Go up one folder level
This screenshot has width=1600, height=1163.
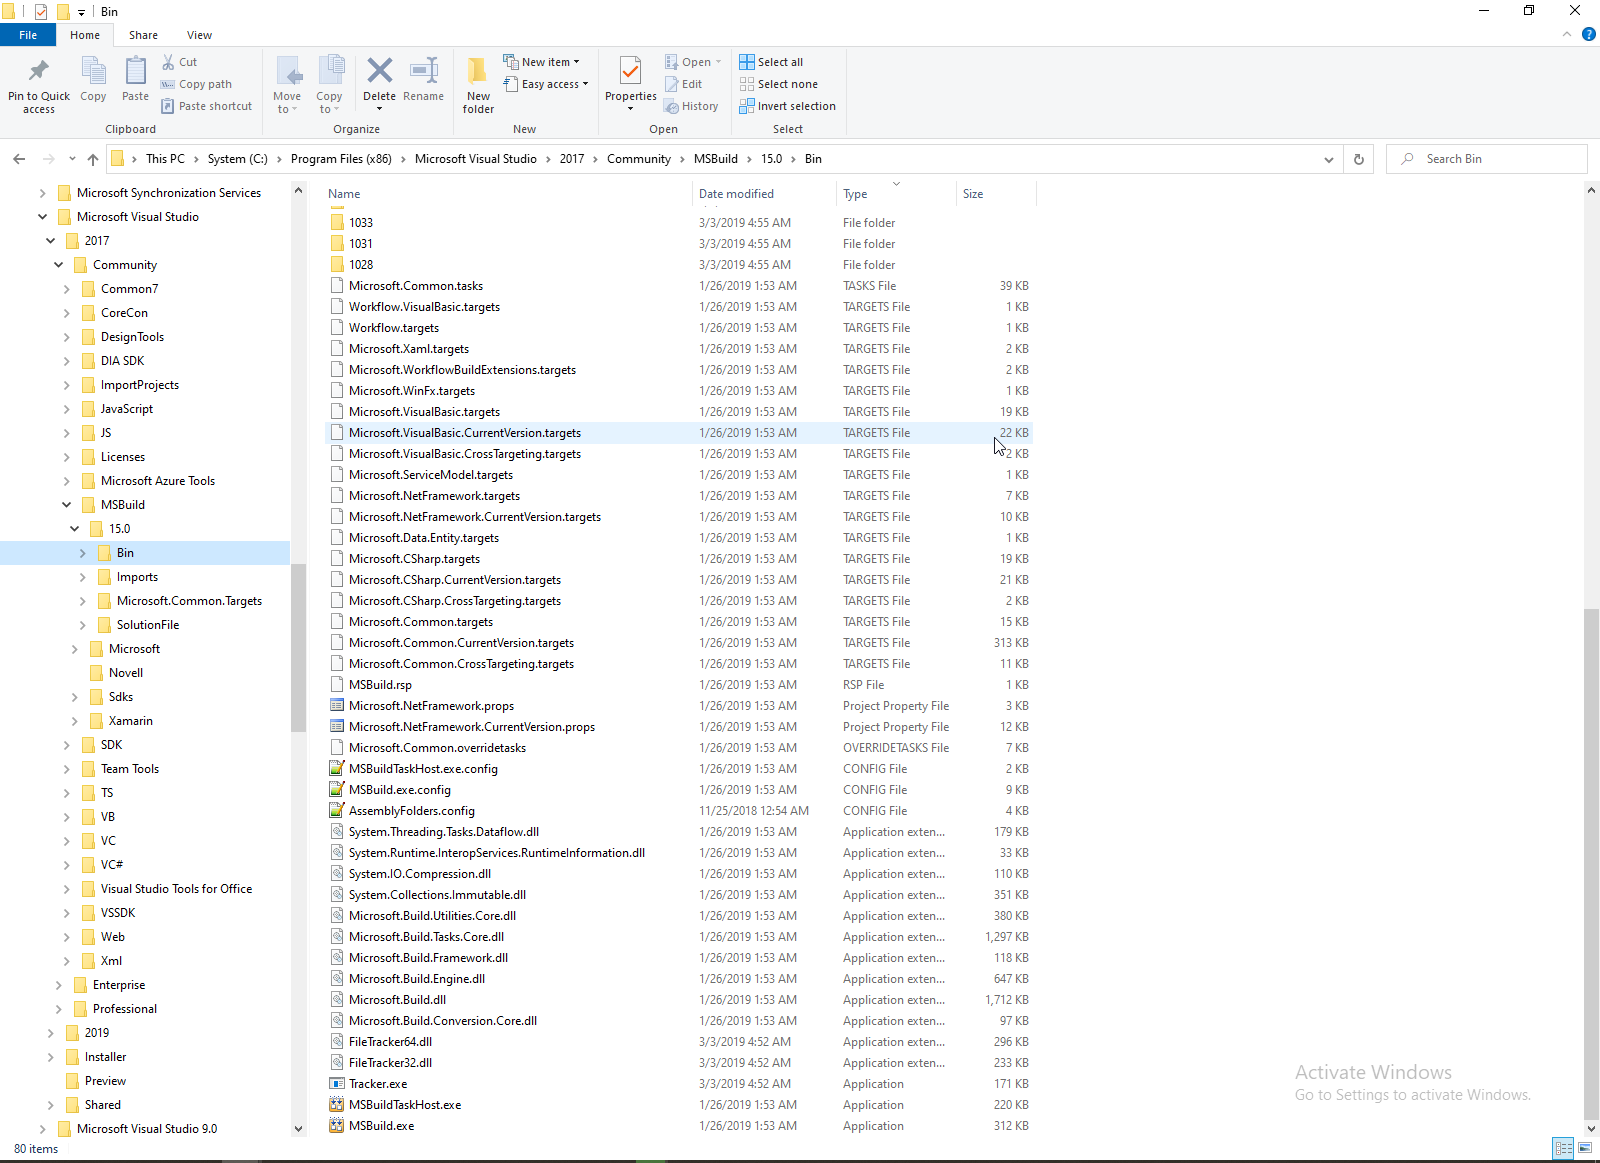(93, 159)
